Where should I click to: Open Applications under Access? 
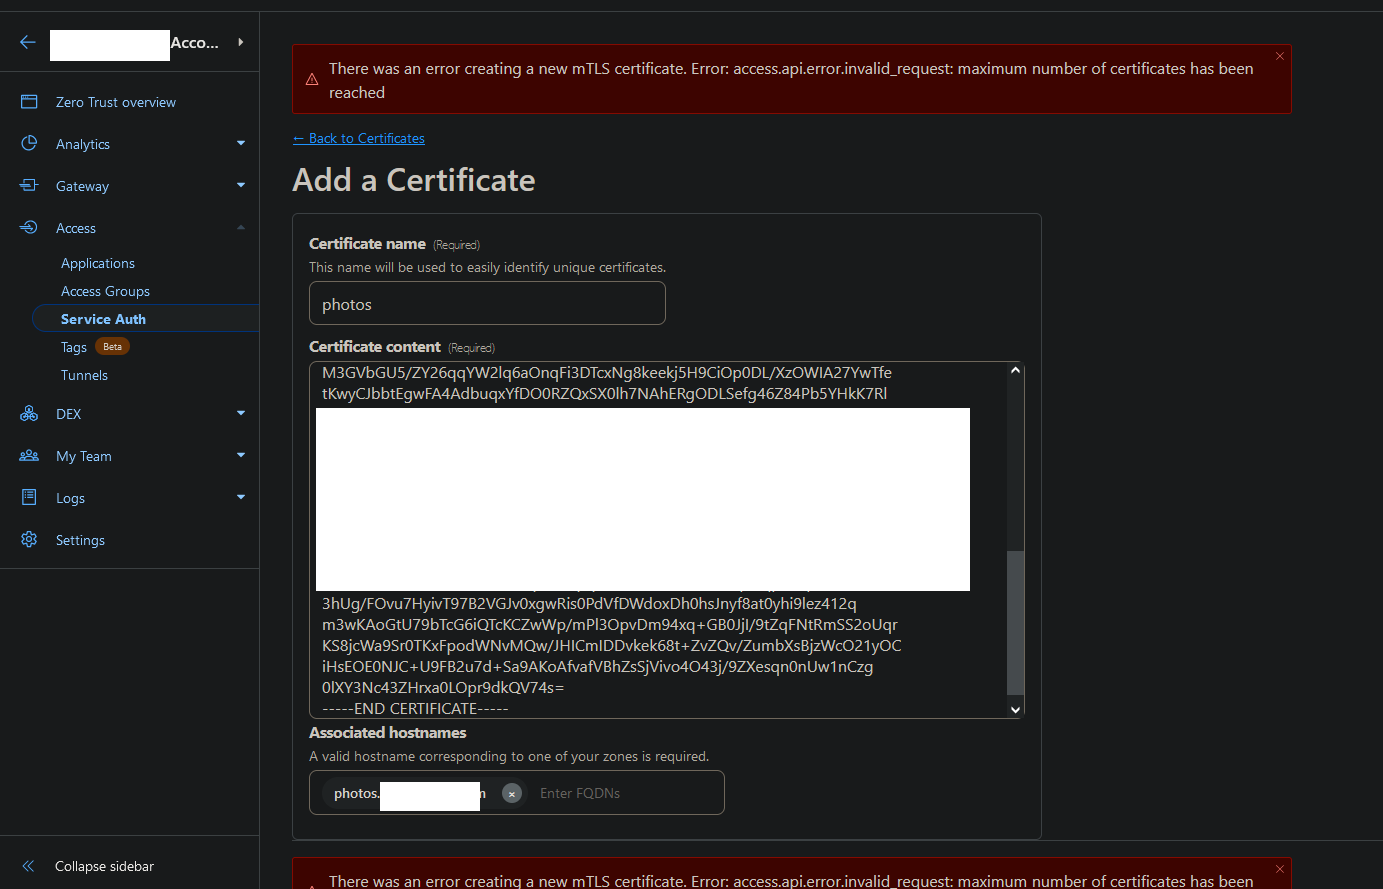(98, 263)
